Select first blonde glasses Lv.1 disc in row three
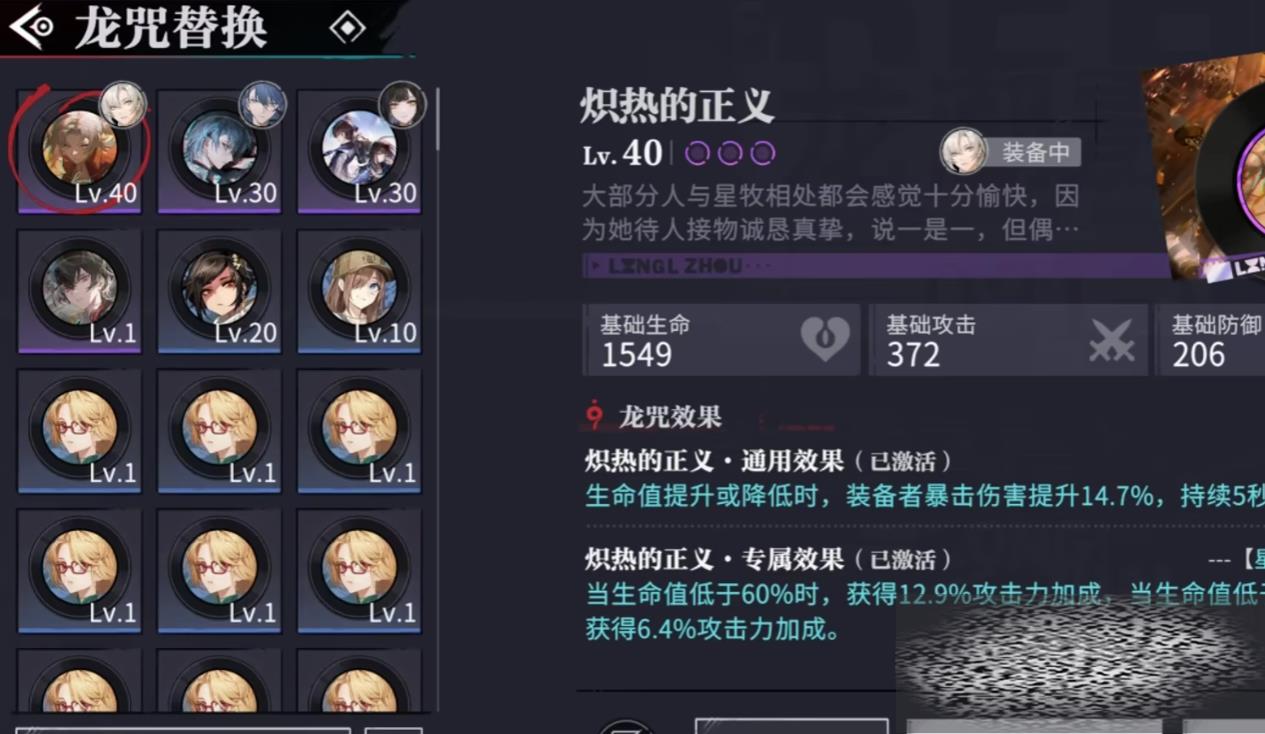This screenshot has height=734, width=1265. 79,431
